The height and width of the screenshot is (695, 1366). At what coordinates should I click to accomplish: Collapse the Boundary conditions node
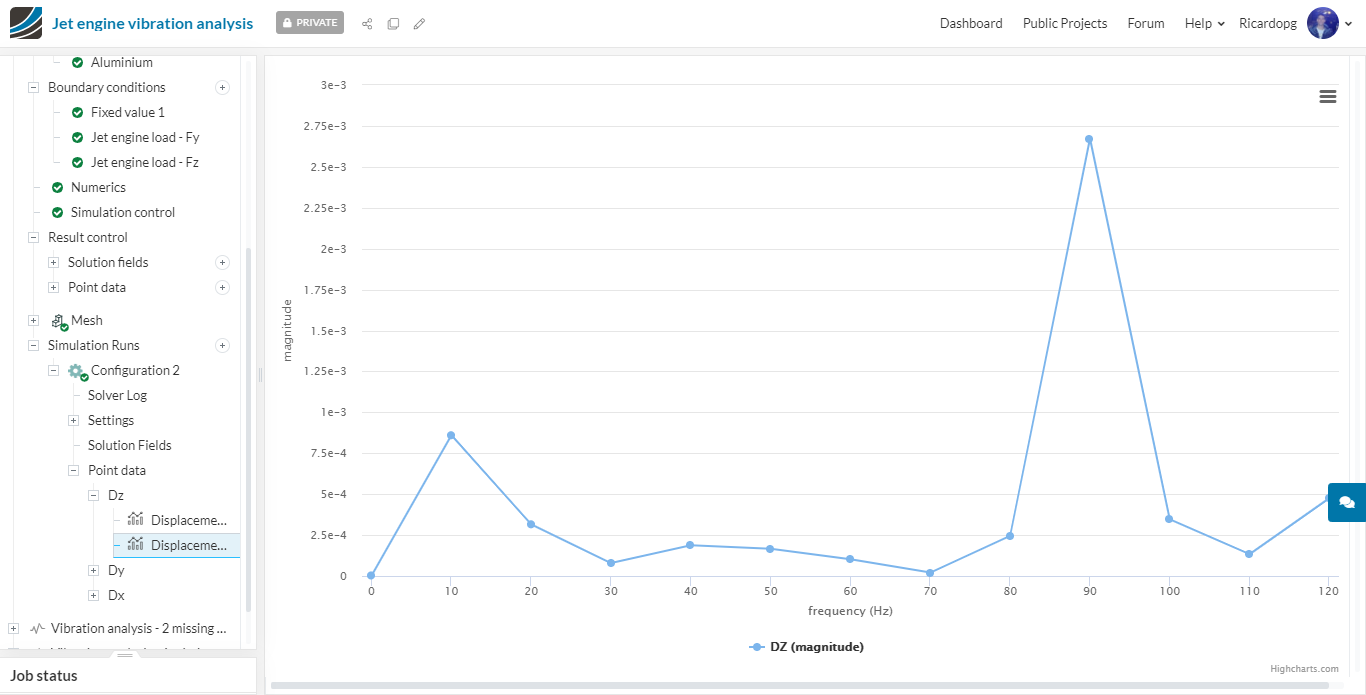pos(33,87)
